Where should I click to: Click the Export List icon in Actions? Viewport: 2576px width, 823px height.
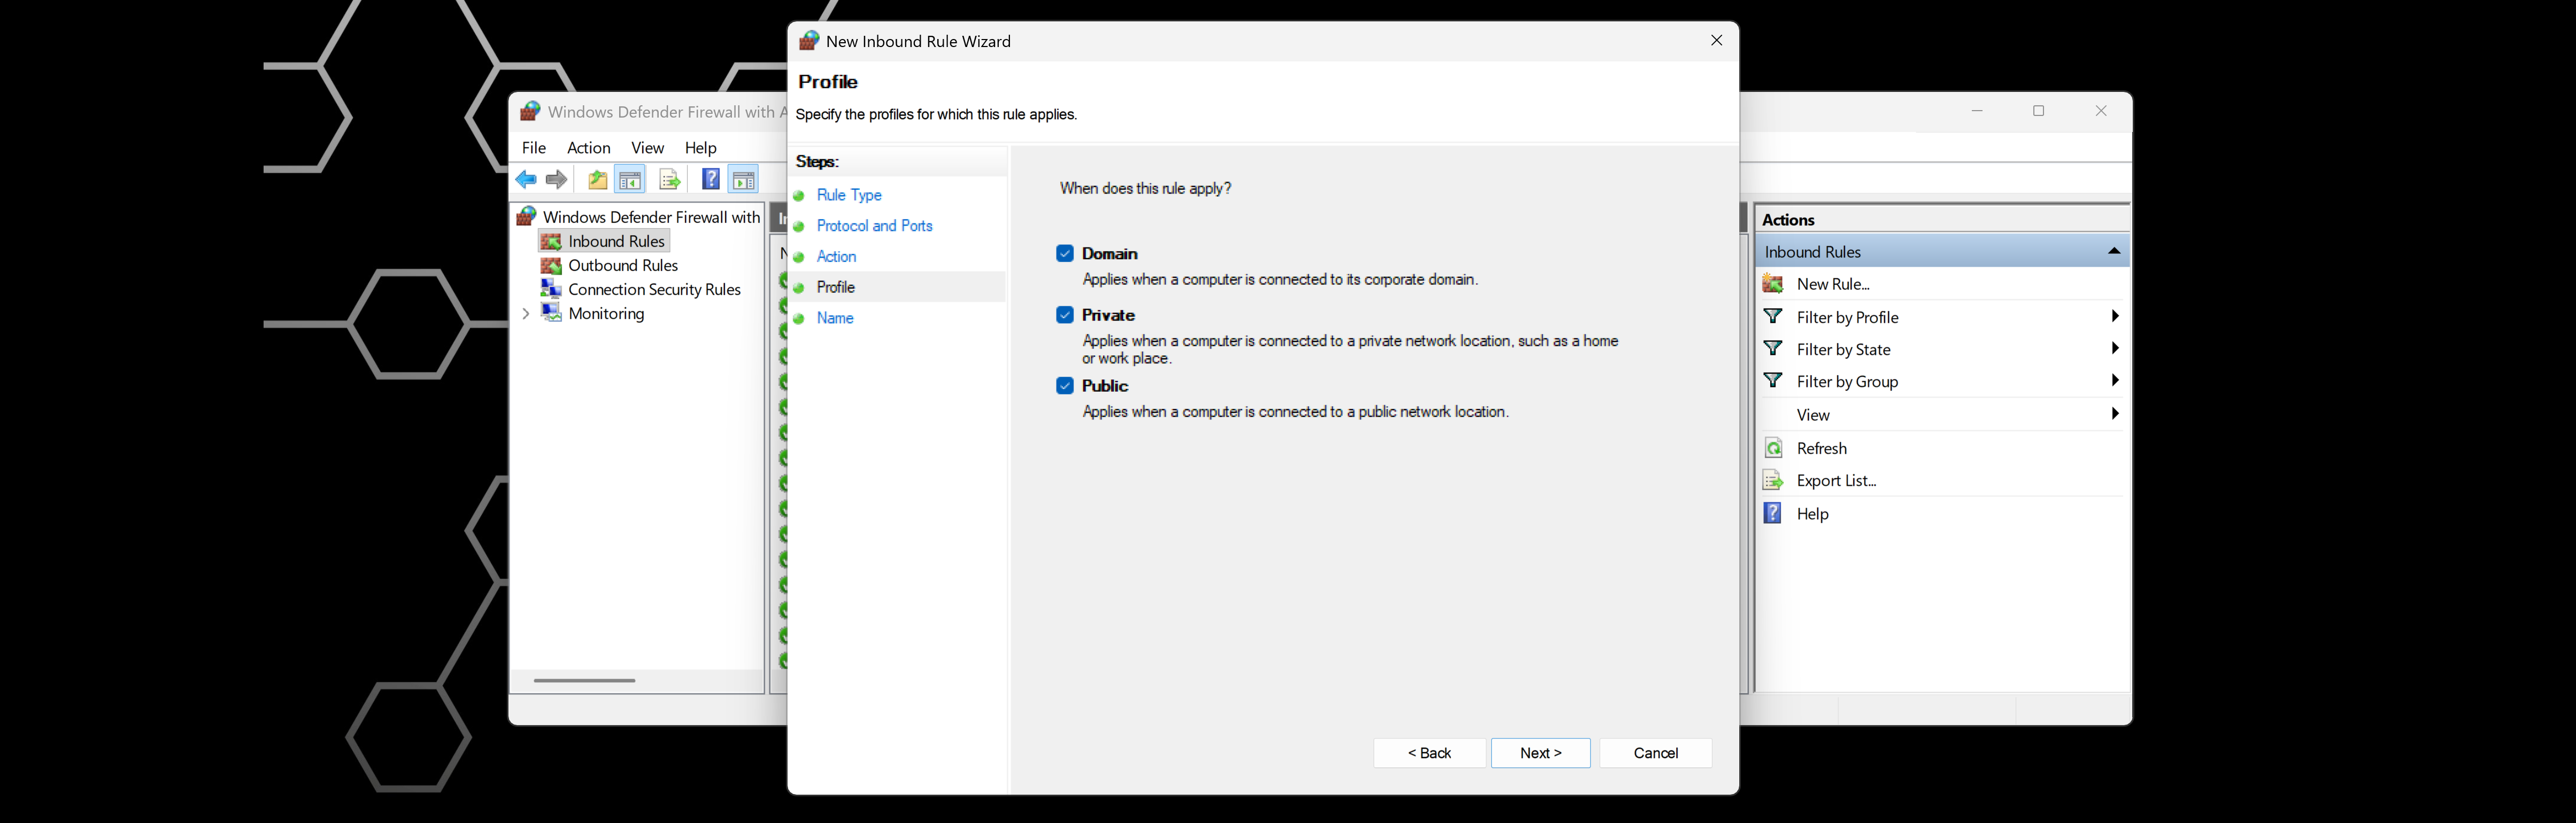point(1773,481)
